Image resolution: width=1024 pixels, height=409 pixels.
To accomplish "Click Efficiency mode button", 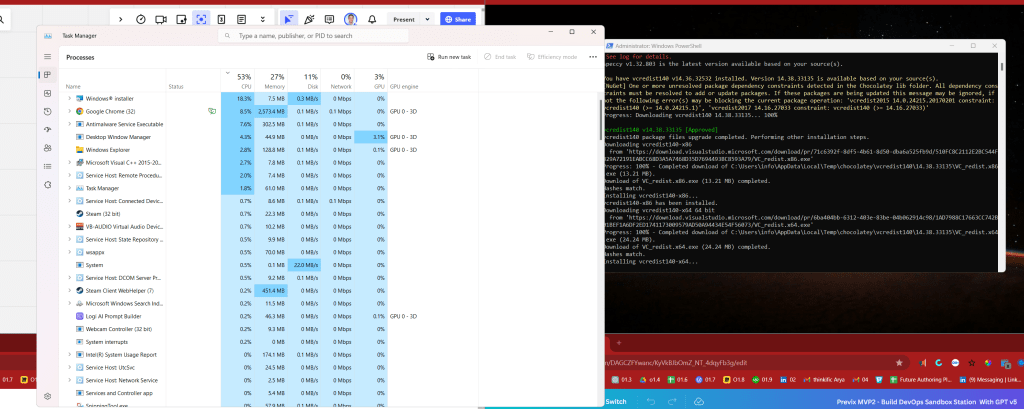I will [552, 57].
